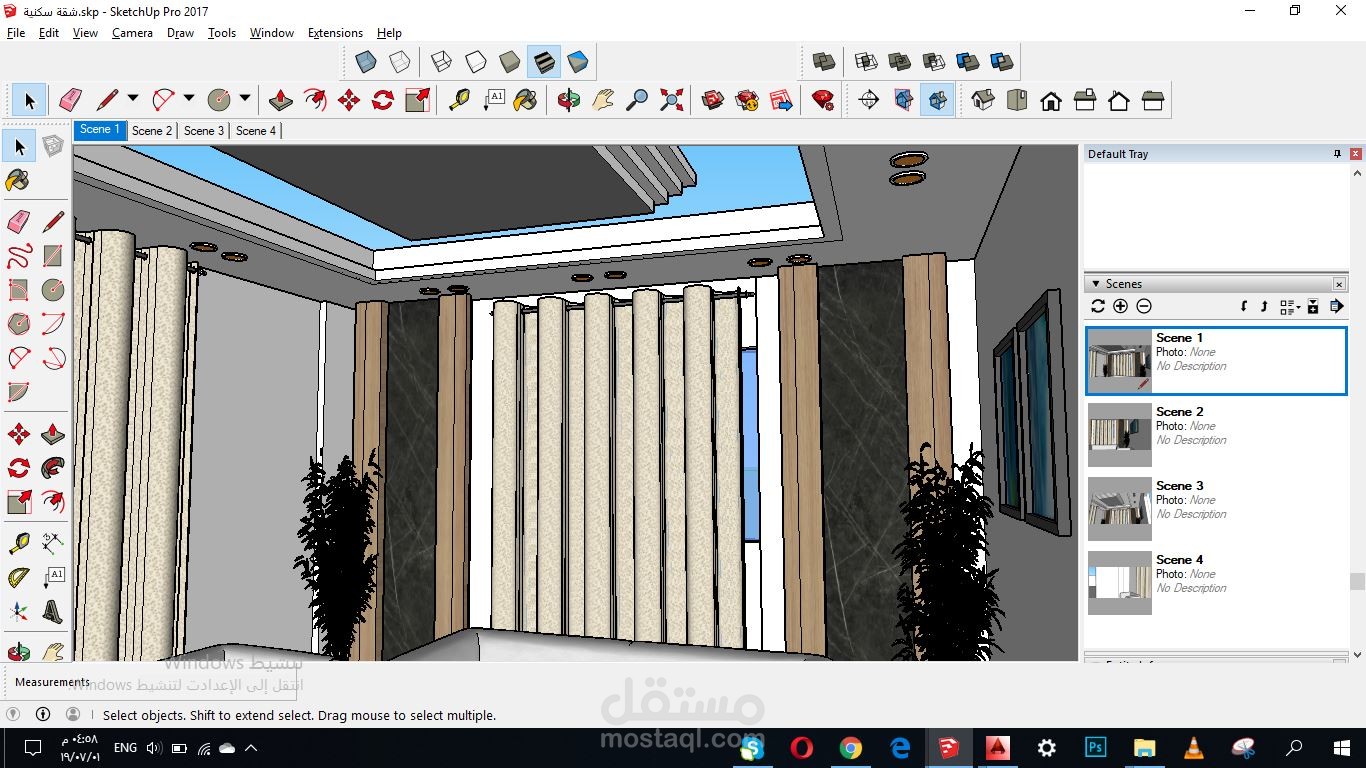Enable Monochrome face style
The height and width of the screenshot is (768, 1366).
tap(578, 62)
